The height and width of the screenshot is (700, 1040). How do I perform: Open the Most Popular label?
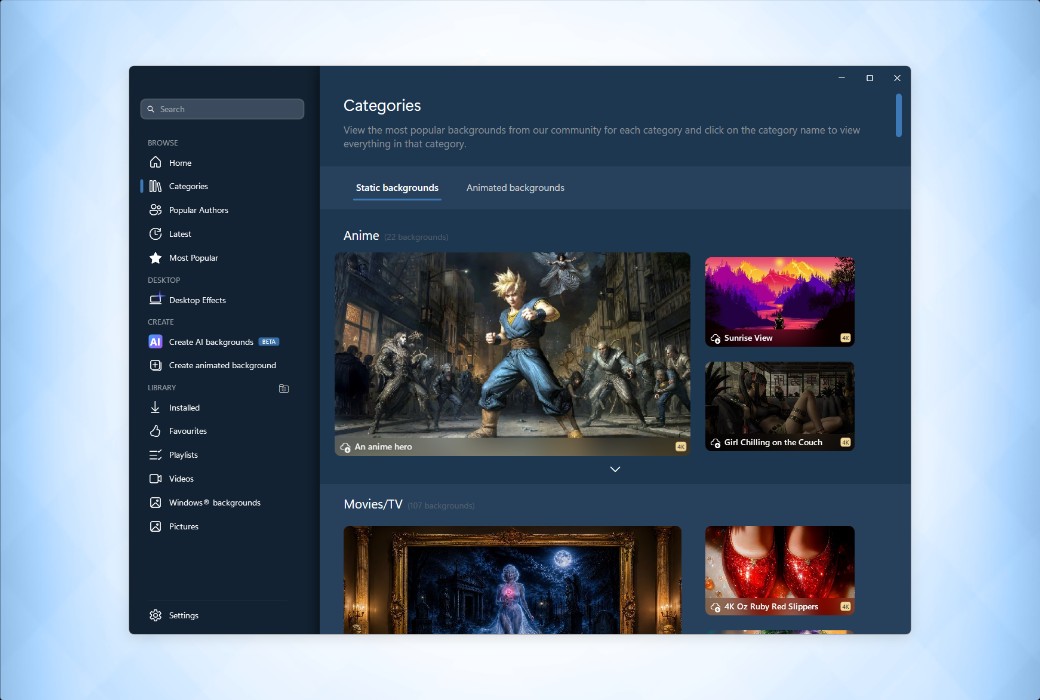point(193,257)
